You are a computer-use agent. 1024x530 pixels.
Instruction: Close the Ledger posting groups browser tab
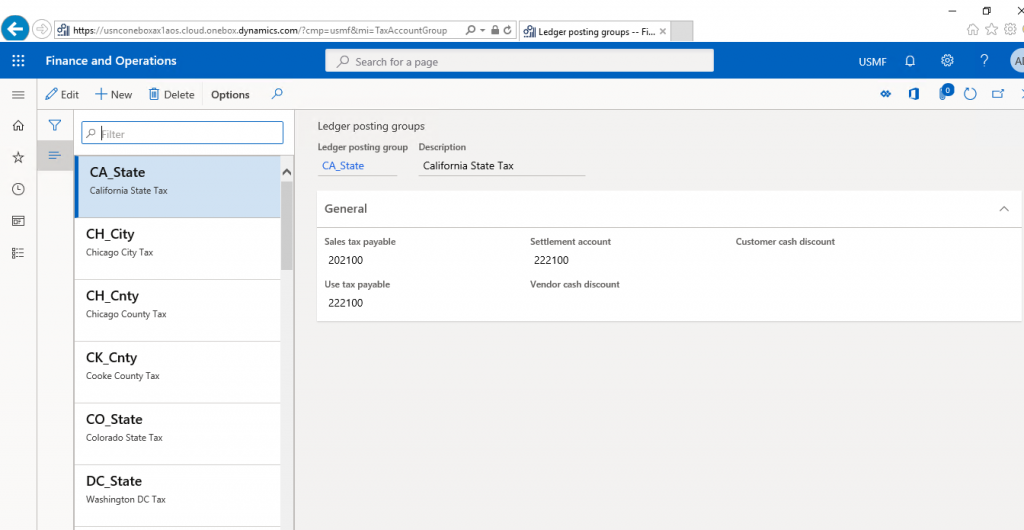663,31
